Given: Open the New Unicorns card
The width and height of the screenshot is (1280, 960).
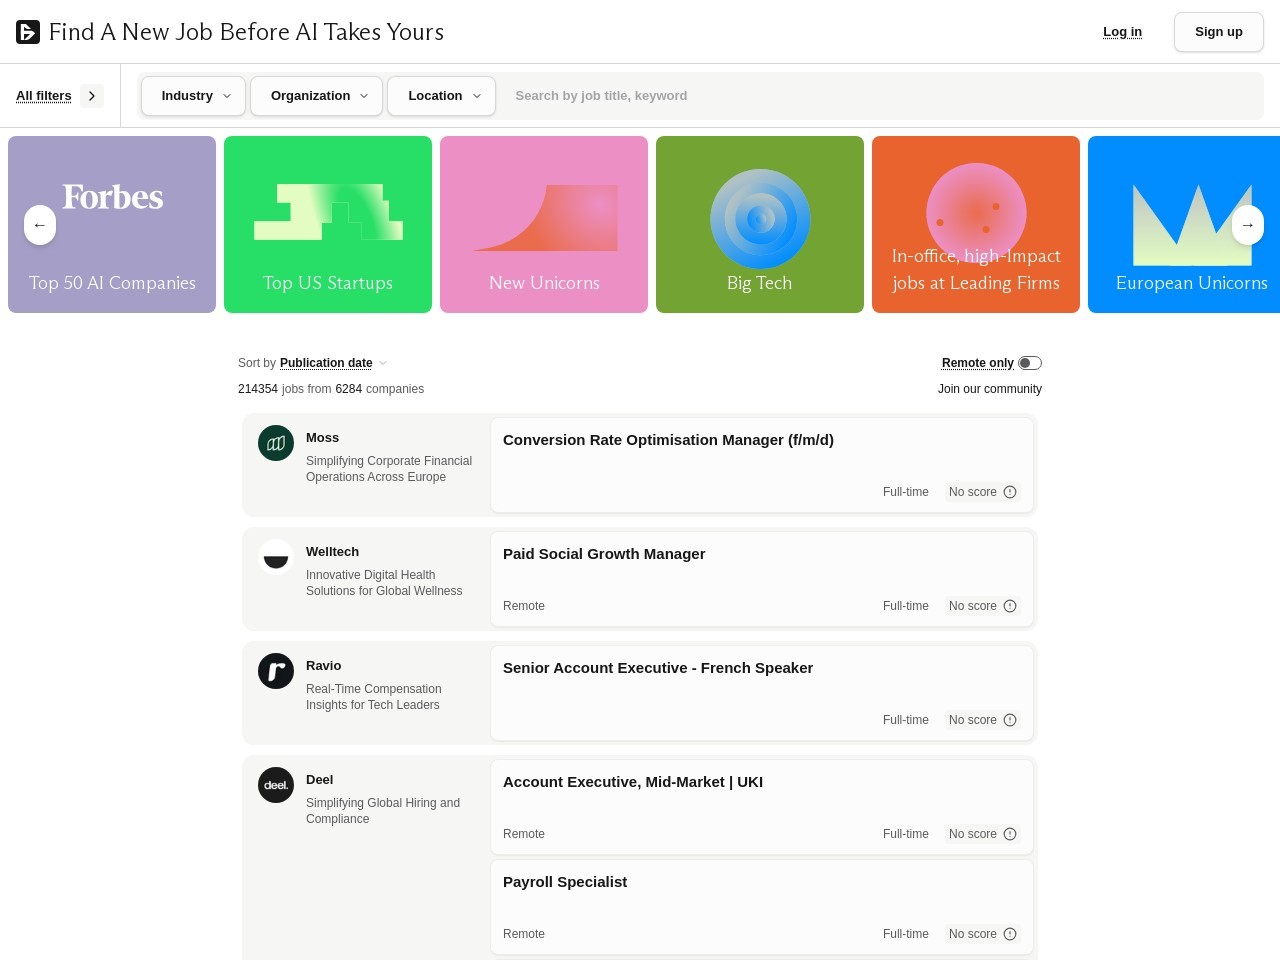Looking at the screenshot, I should point(544,225).
